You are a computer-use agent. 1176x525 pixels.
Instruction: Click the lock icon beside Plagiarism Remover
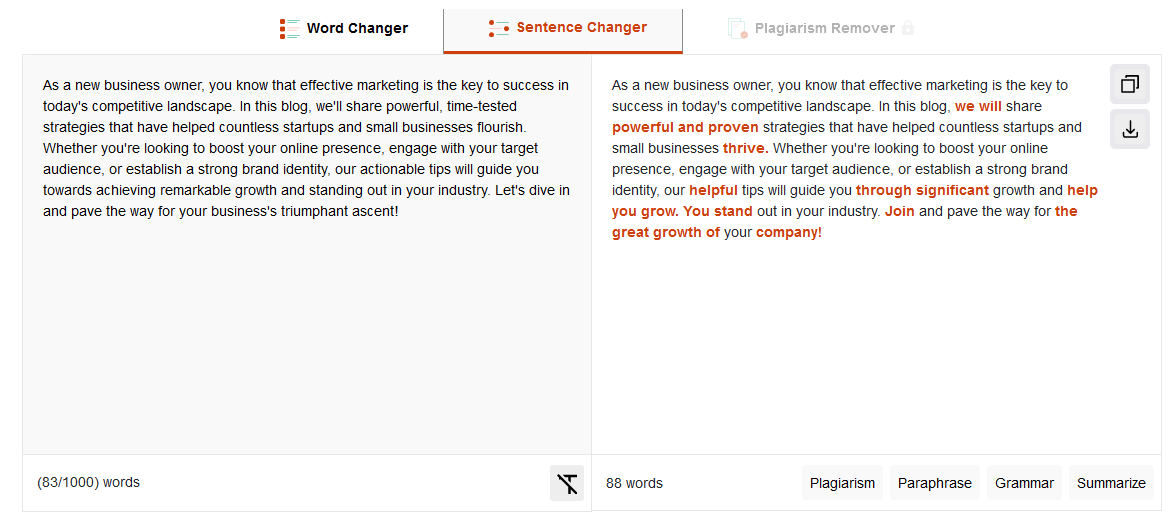tap(908, 28)
